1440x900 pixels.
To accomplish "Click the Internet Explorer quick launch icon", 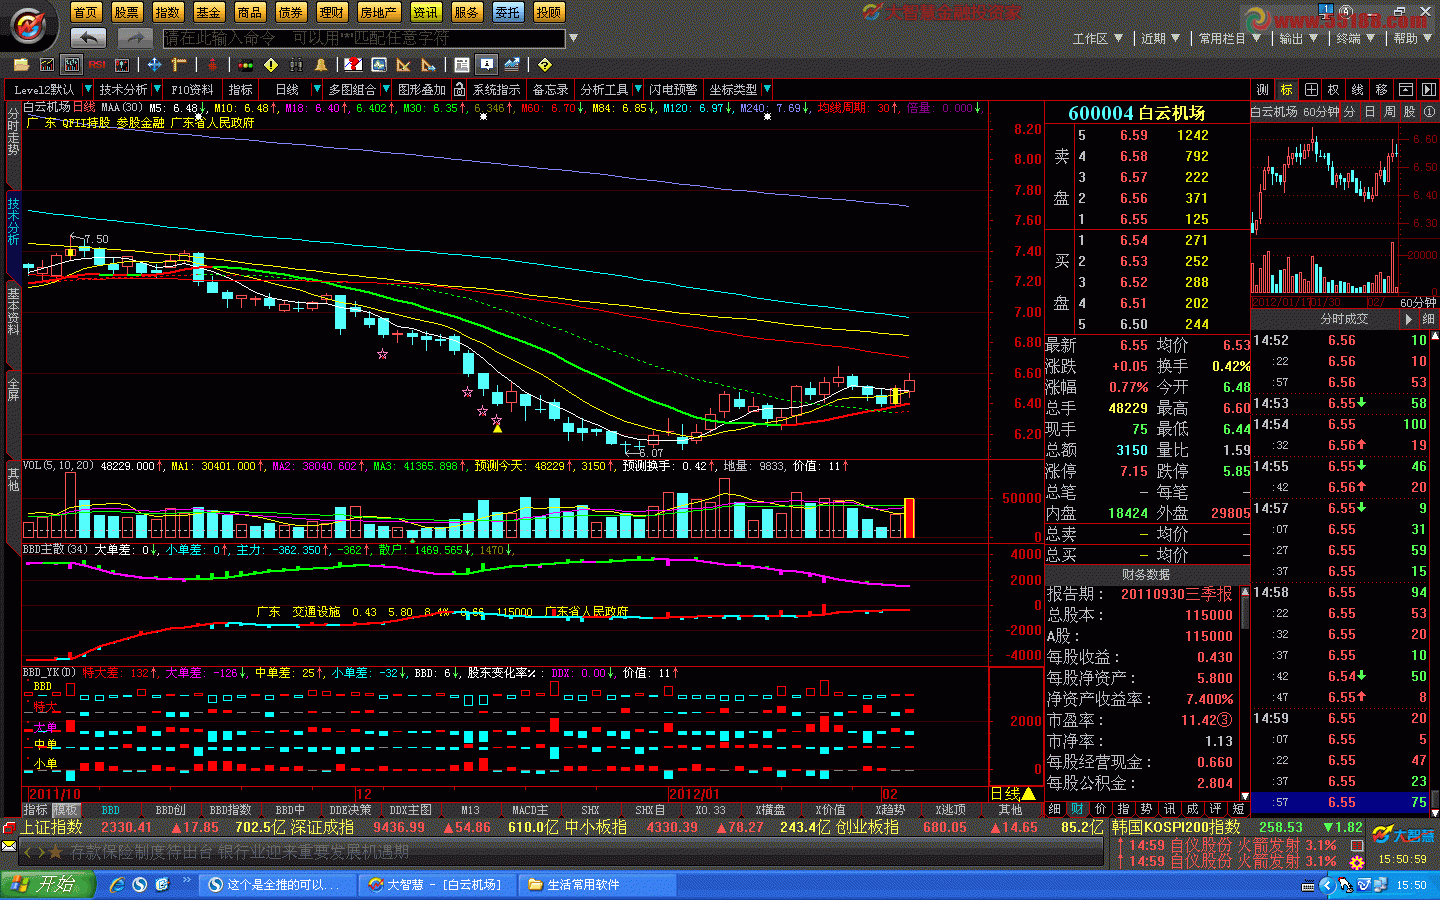I will tap(117, 884).
